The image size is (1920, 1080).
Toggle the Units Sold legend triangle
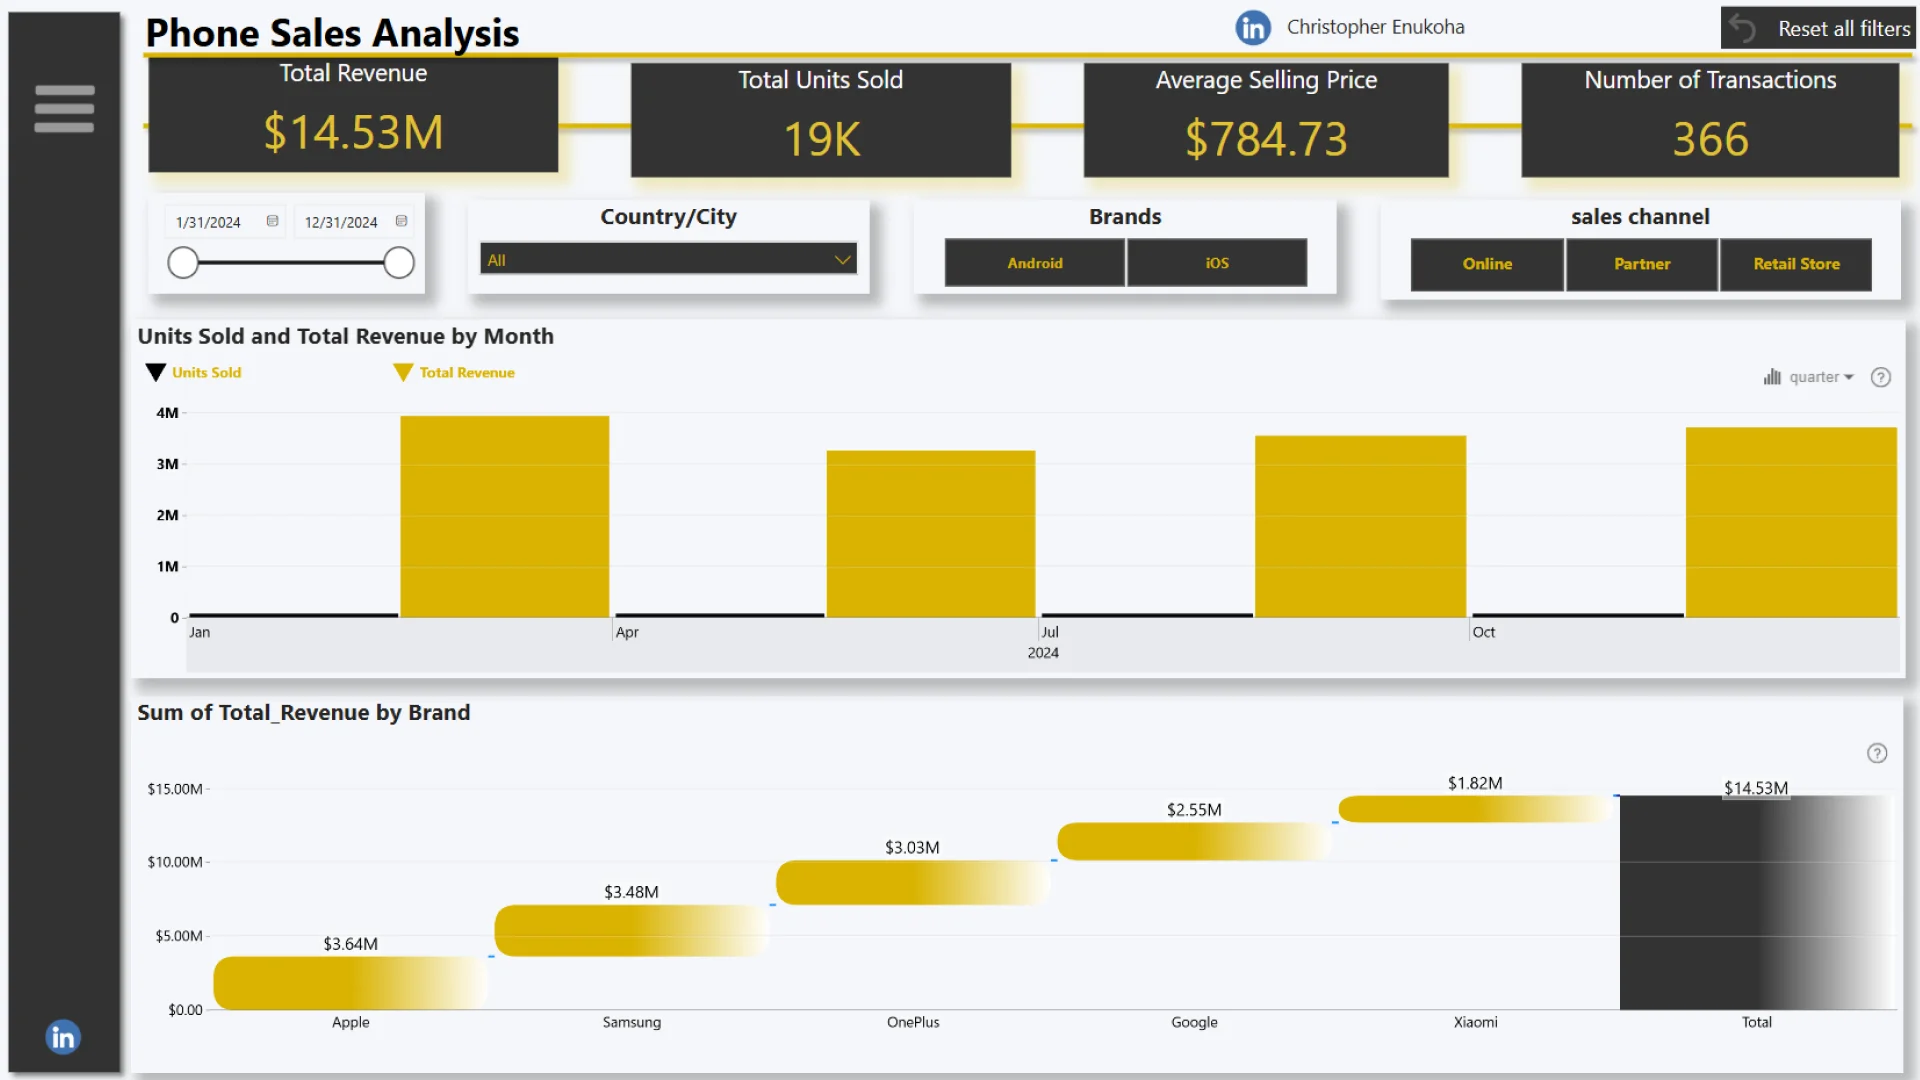click(155, 372)
